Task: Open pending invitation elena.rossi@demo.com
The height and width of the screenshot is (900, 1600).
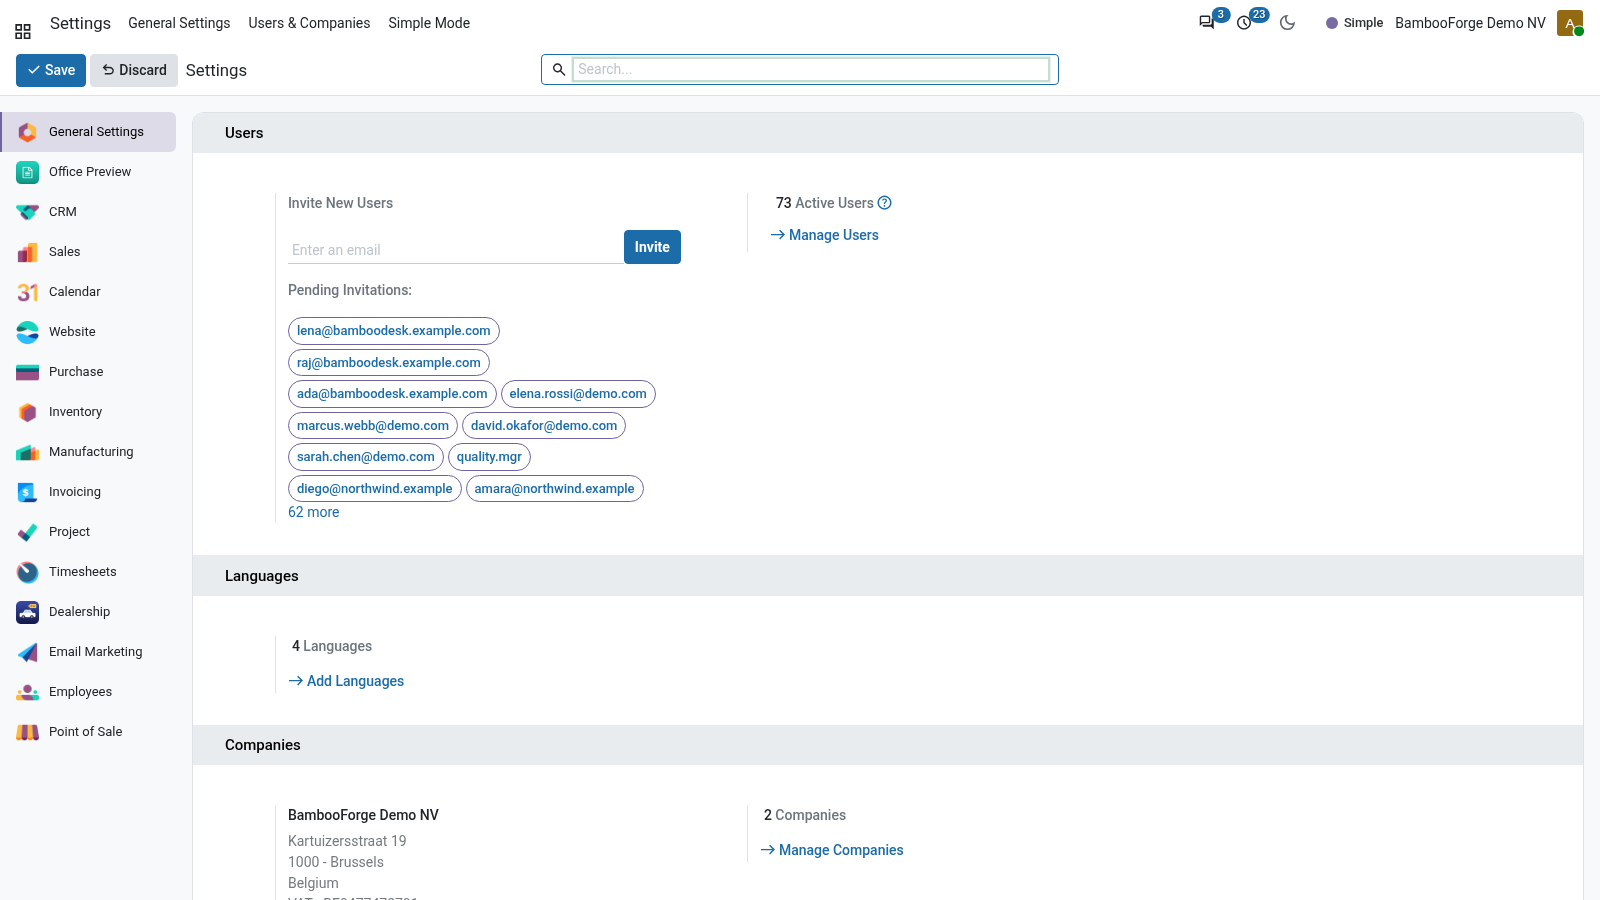Action: pos(578,394)
